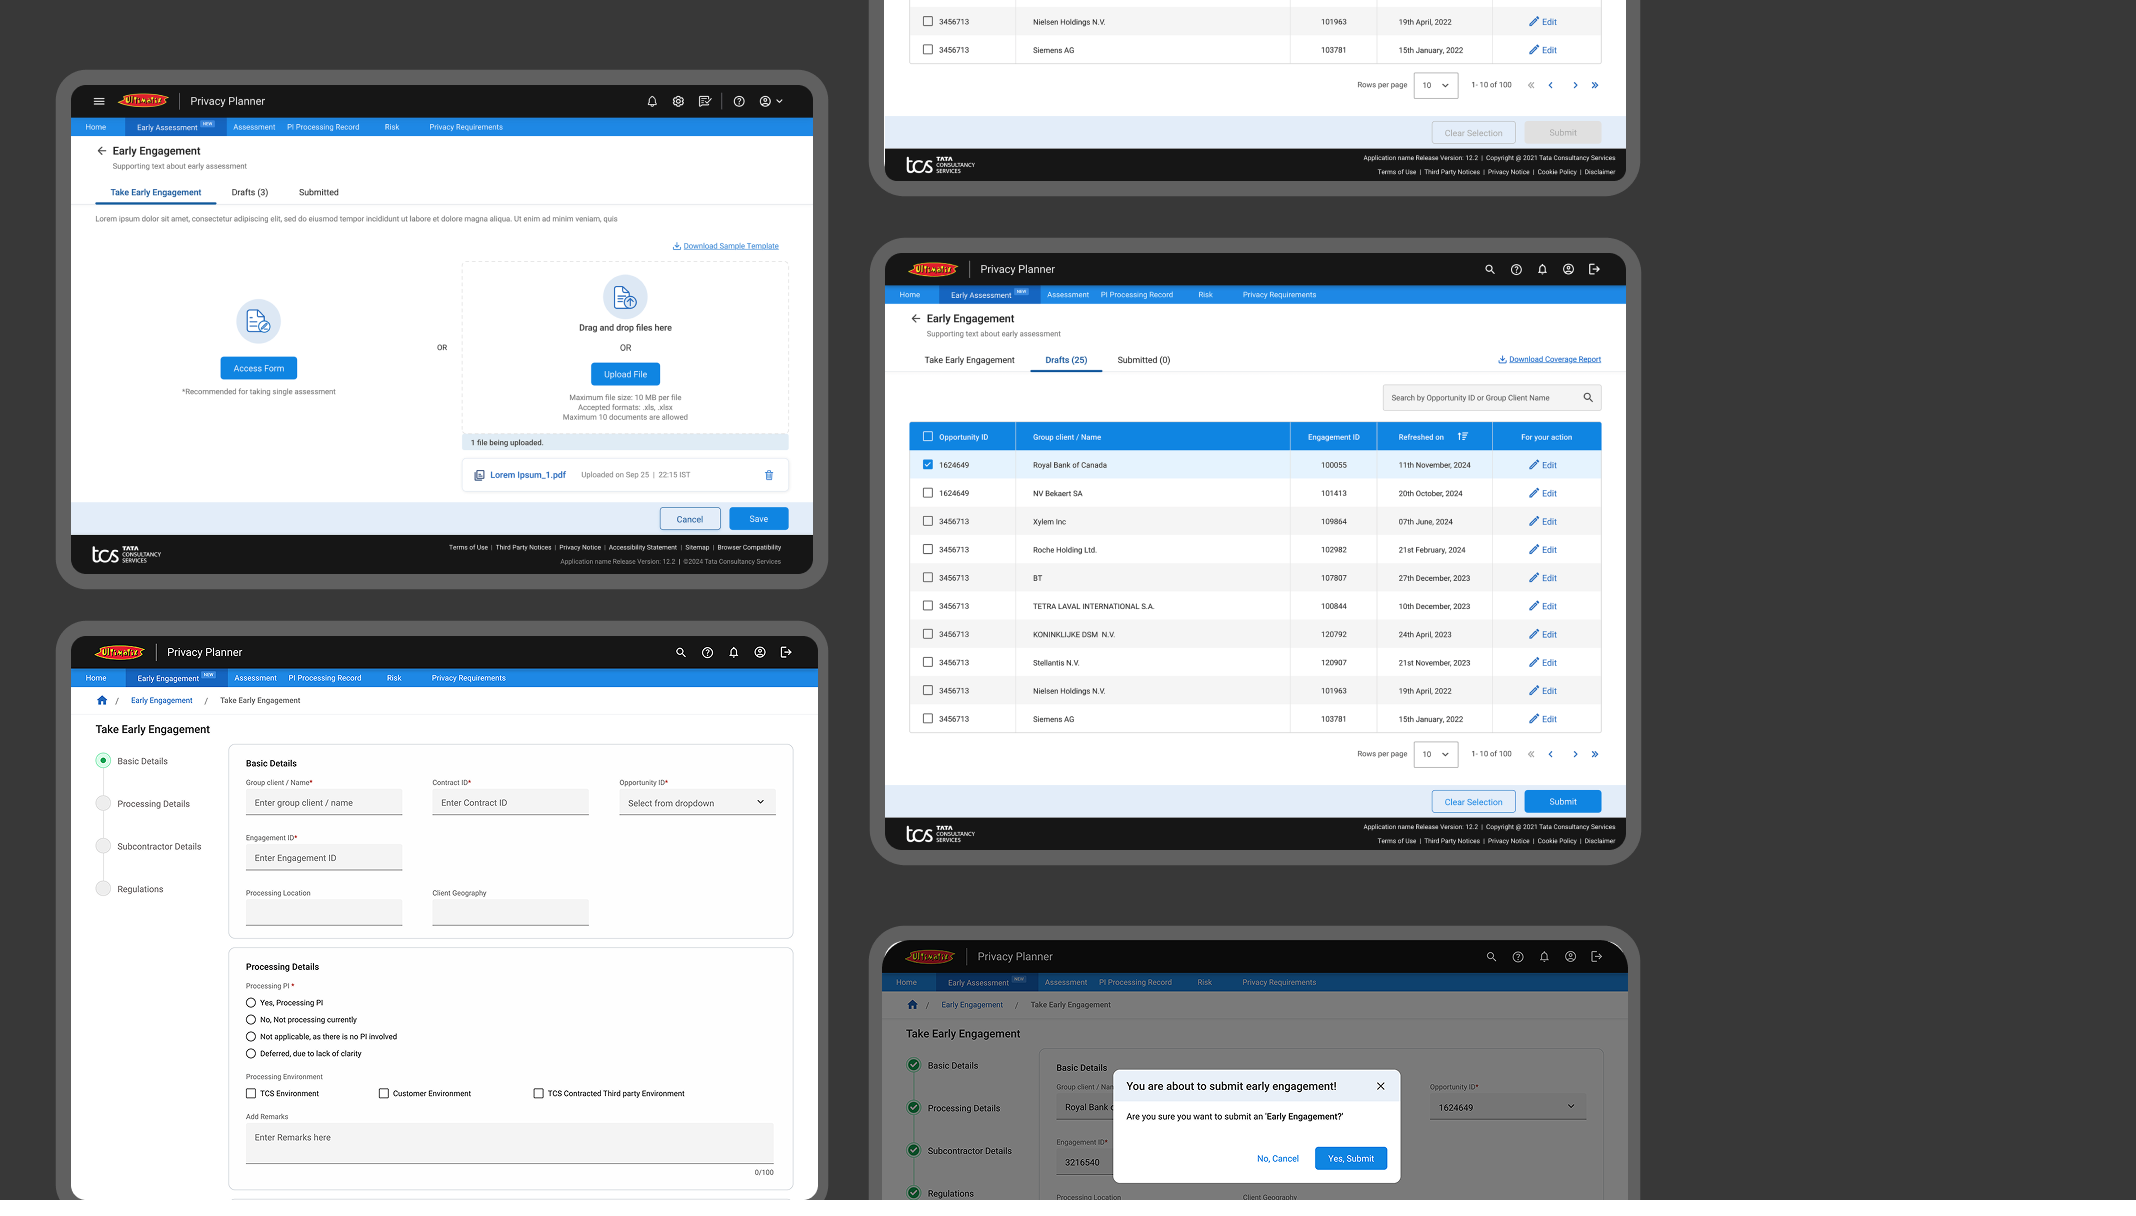
Task: Click into the Enter Remarks here text area
Action: pos(509,1143)
